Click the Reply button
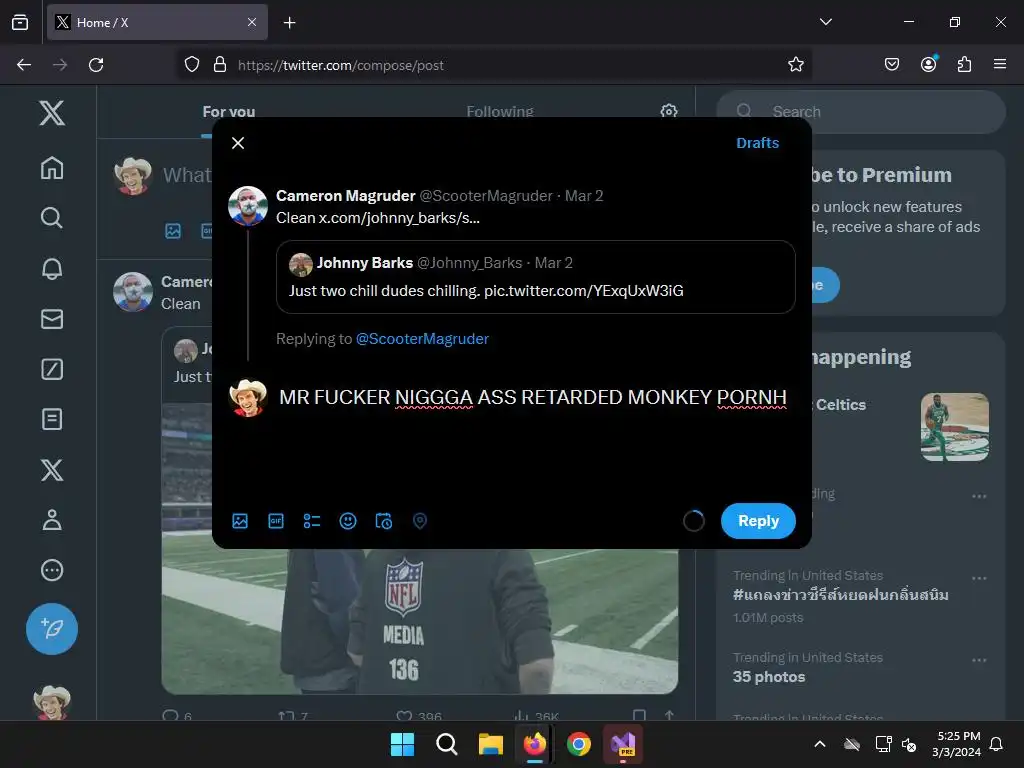The width and height of the screenshot is (1024, 768). click(758, 520)
